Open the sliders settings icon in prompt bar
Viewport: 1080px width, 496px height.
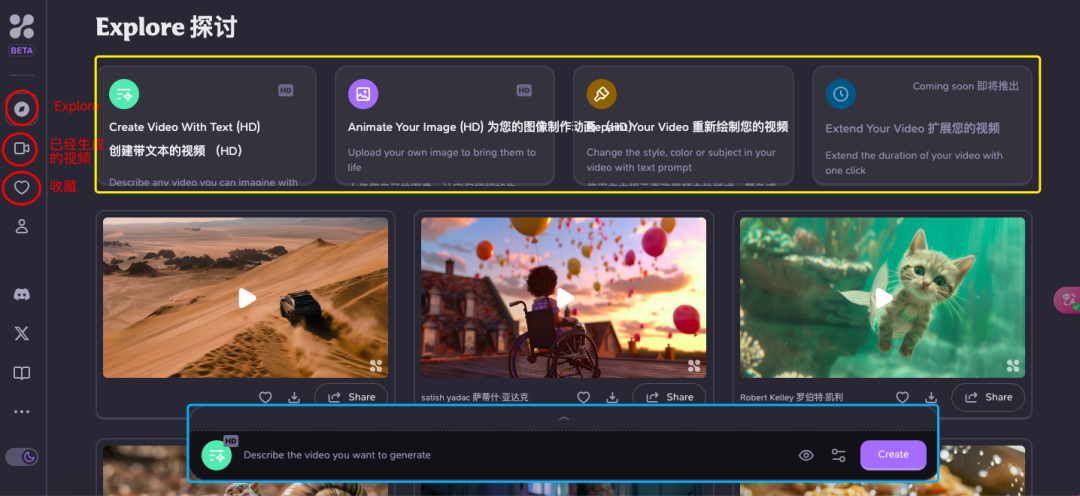click(x=838, y=455)
